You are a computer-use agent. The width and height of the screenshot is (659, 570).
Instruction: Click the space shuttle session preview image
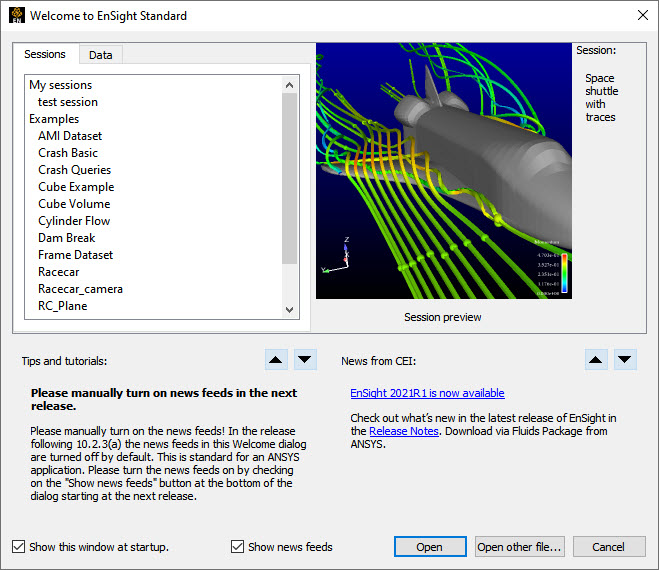(x=444, y=171)
